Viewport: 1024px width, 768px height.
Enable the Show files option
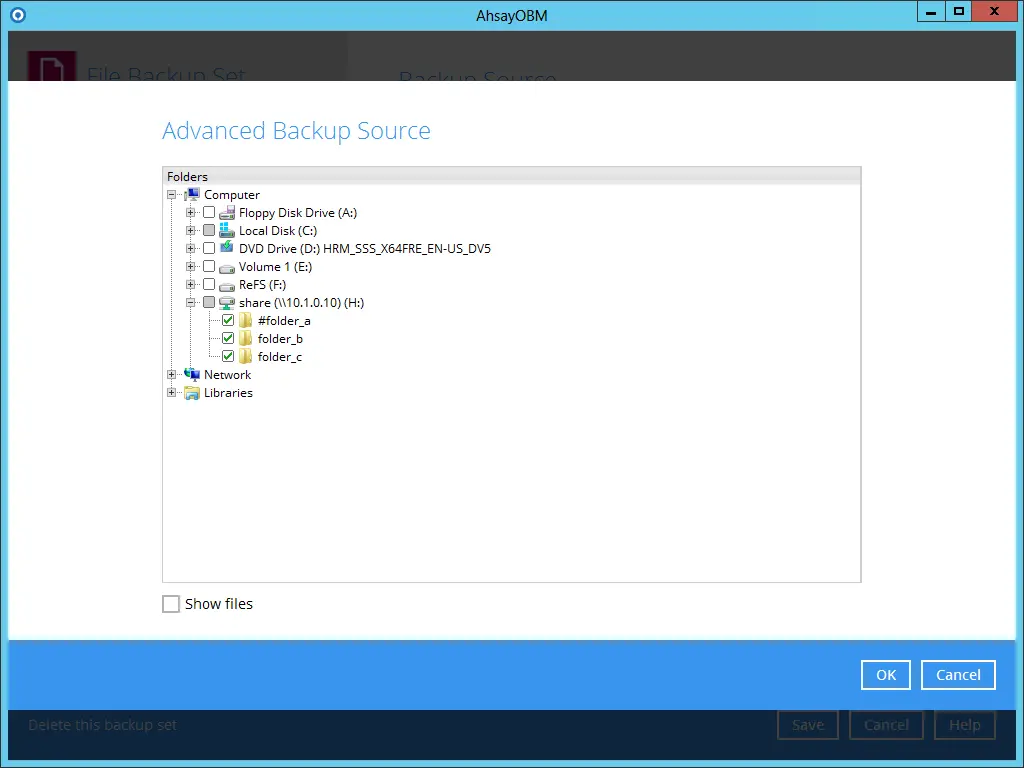(x=170, y=603)
